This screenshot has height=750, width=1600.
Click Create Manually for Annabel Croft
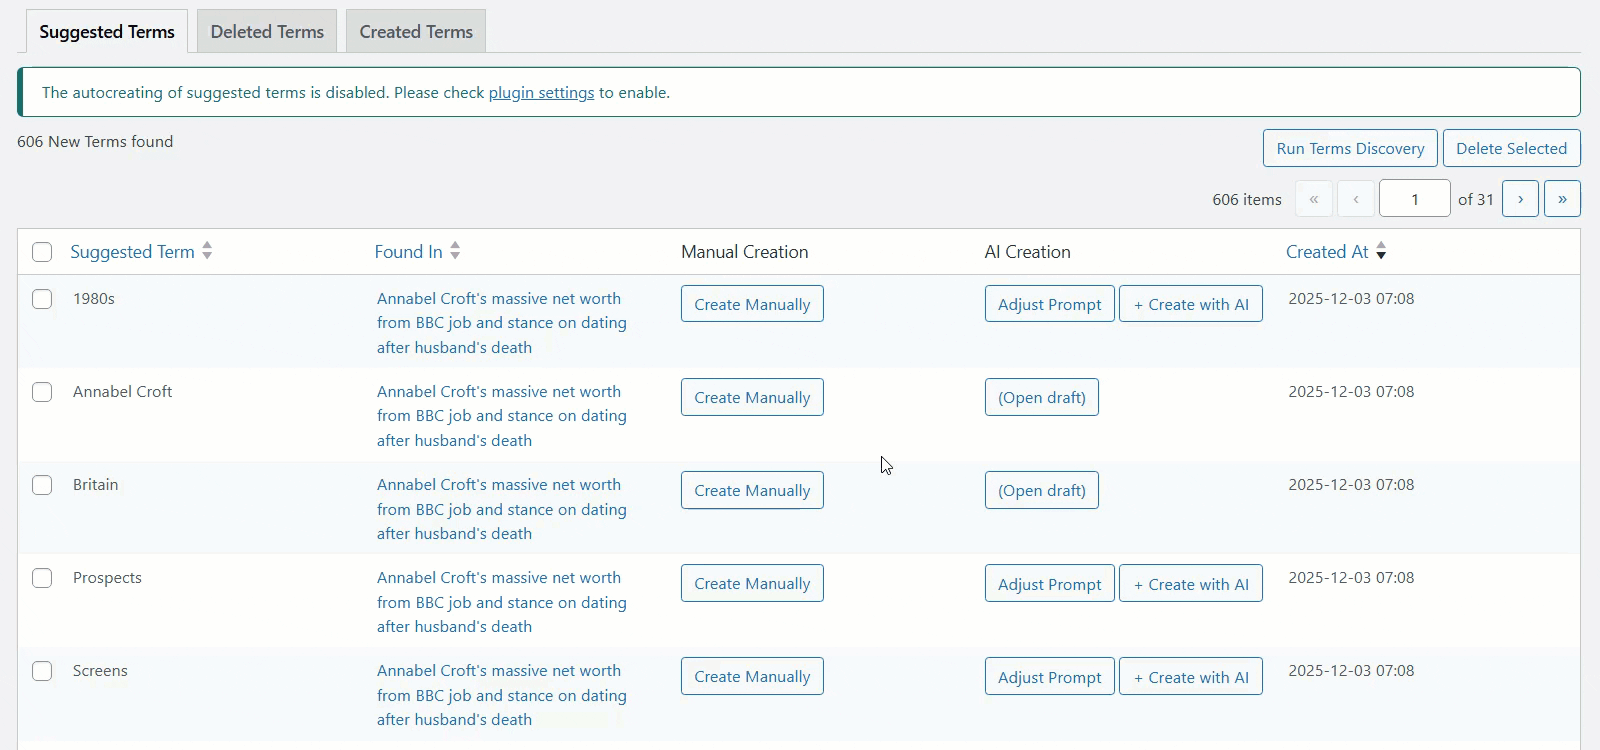tap(752, 397)
